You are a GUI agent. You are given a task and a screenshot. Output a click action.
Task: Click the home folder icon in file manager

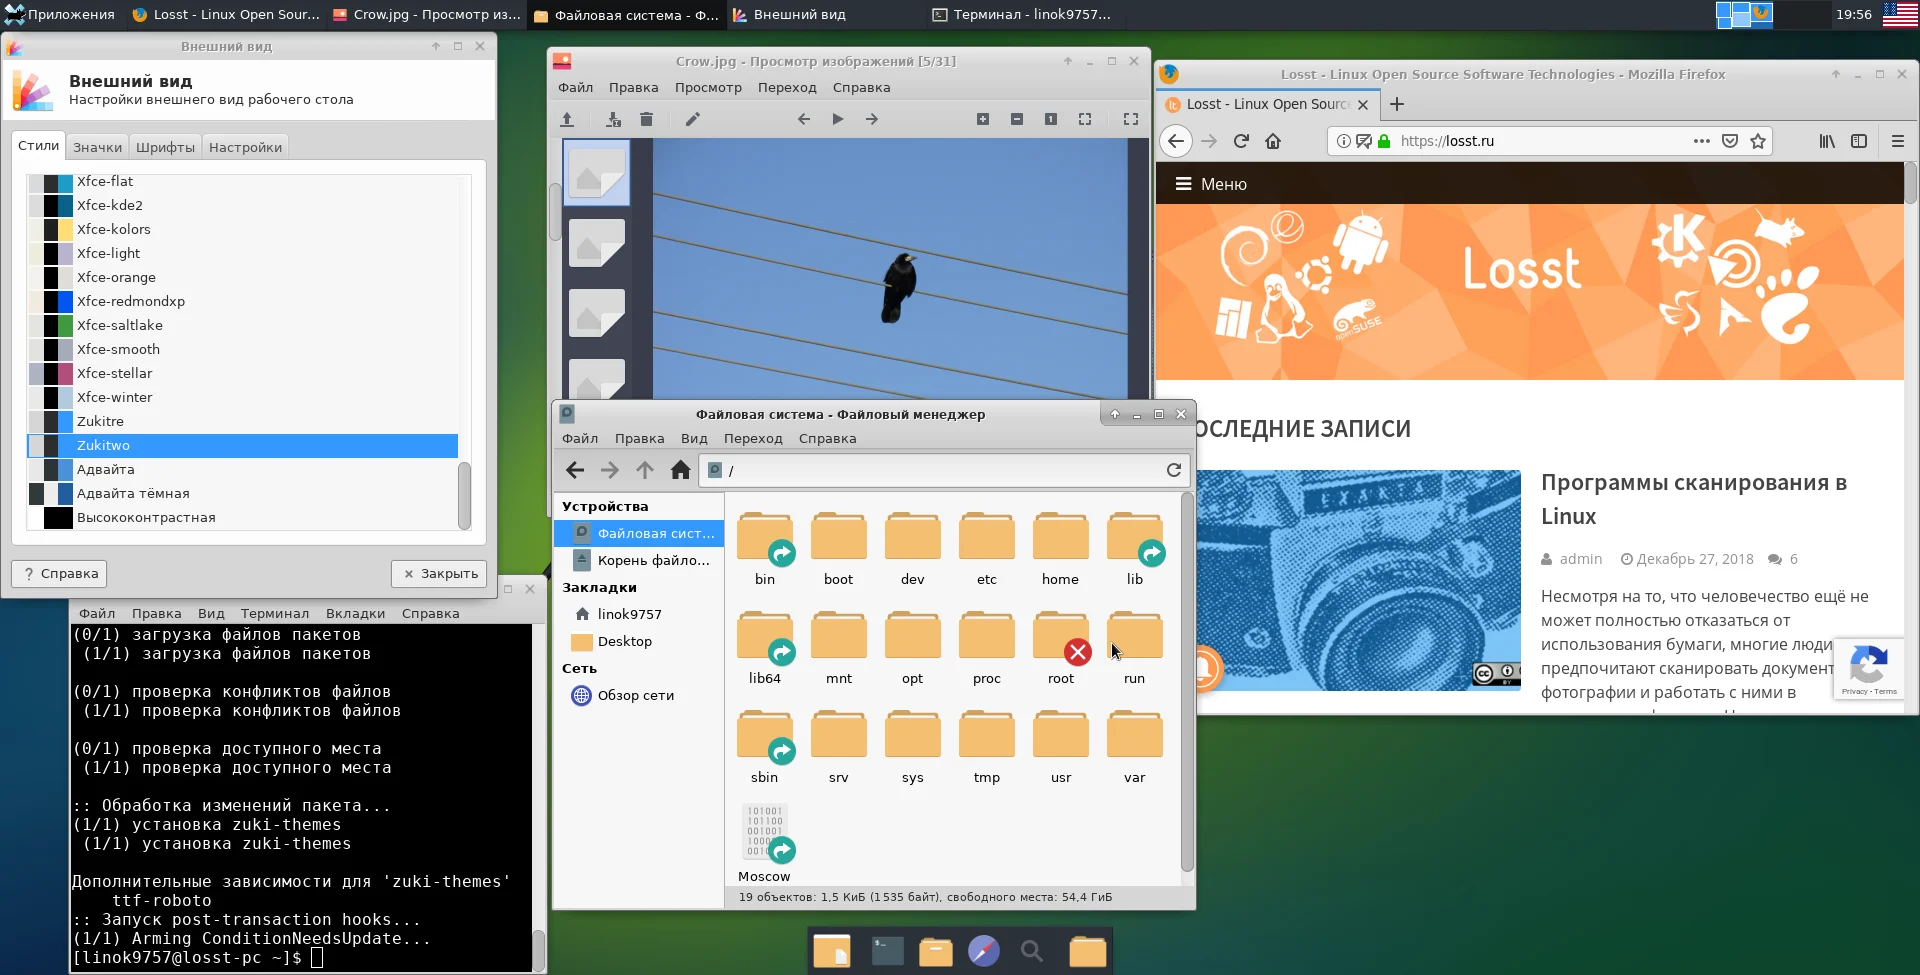(x=680, y=470)
